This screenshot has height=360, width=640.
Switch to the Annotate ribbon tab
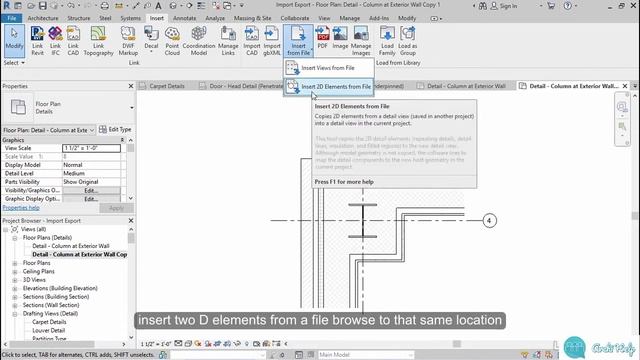point(184,18)
